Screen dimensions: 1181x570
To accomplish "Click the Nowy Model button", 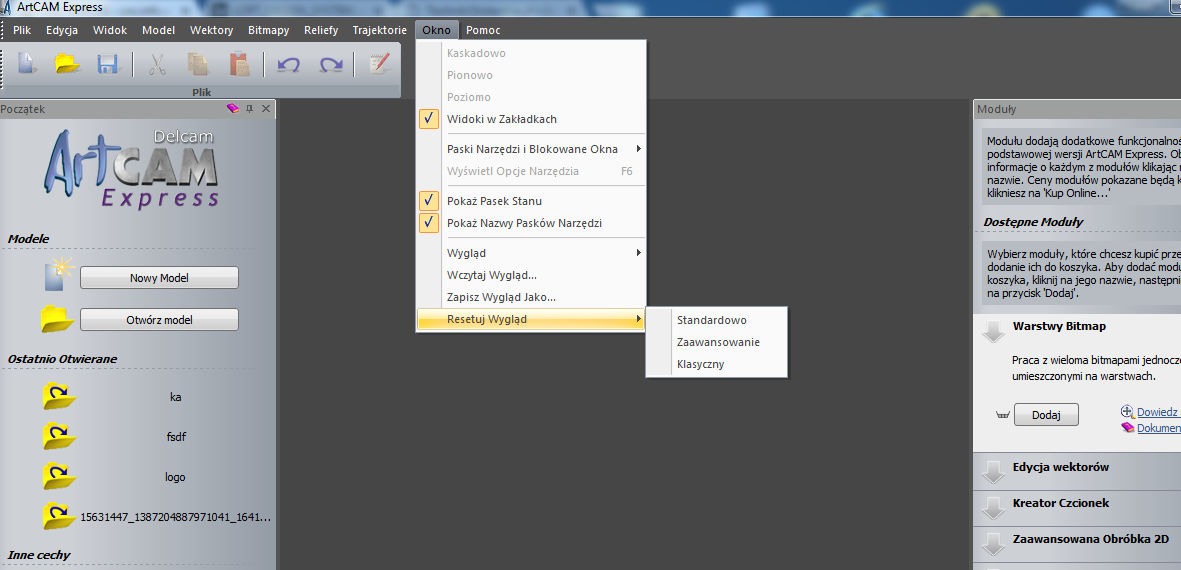I will [x=159, y=278].
